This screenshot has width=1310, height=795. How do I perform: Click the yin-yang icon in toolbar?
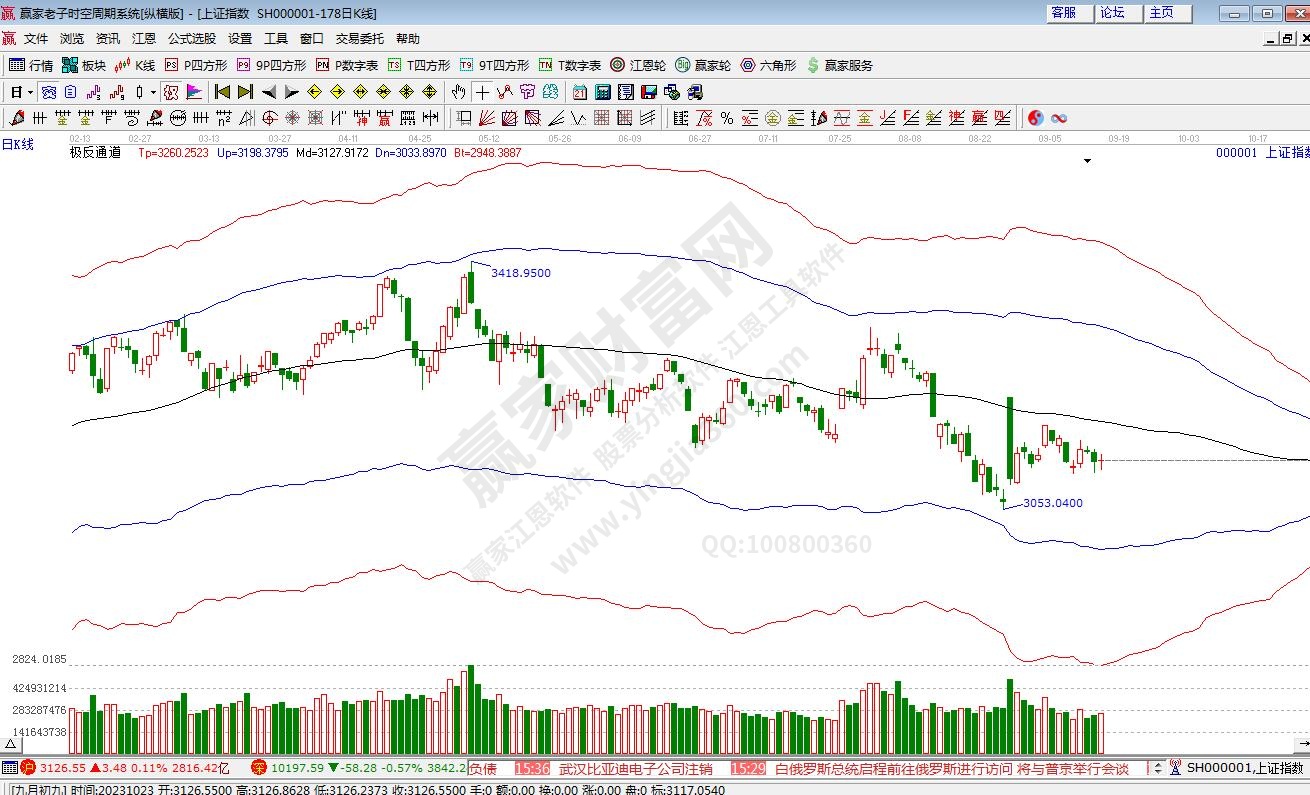(x=1035, y=118)
